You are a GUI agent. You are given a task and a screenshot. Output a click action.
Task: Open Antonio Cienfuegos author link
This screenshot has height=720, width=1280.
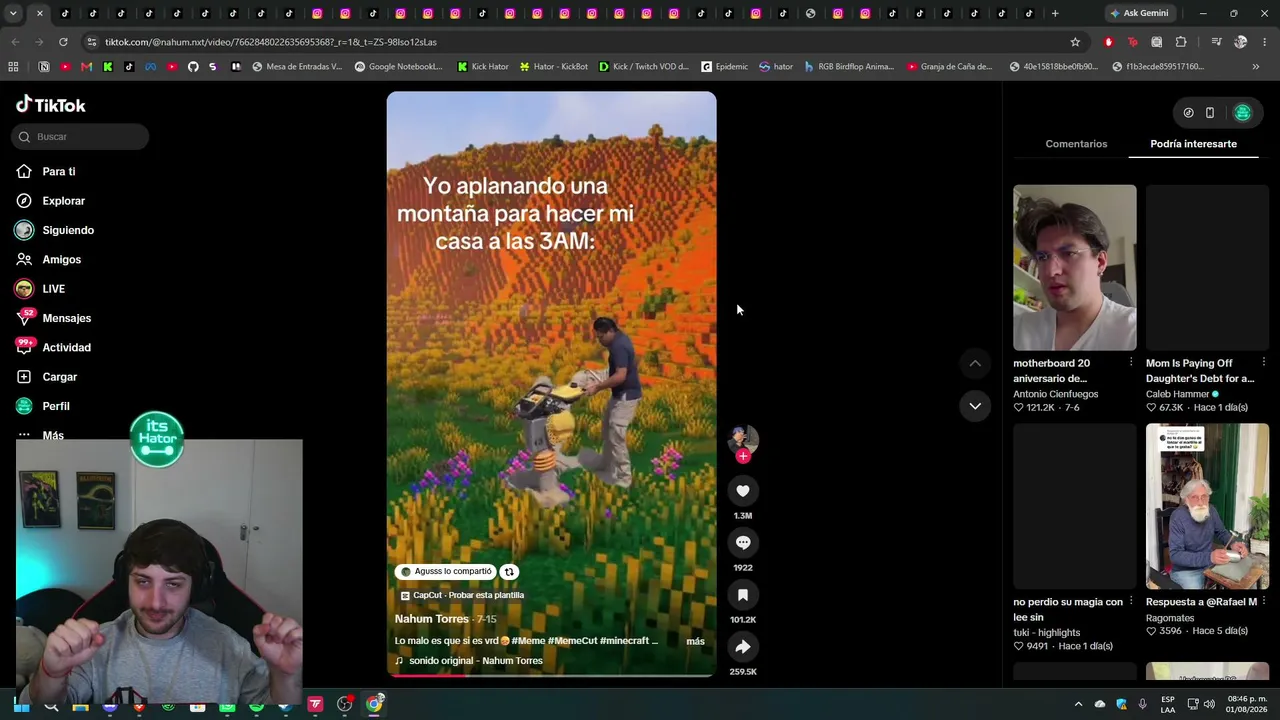tap(1056, 394)
